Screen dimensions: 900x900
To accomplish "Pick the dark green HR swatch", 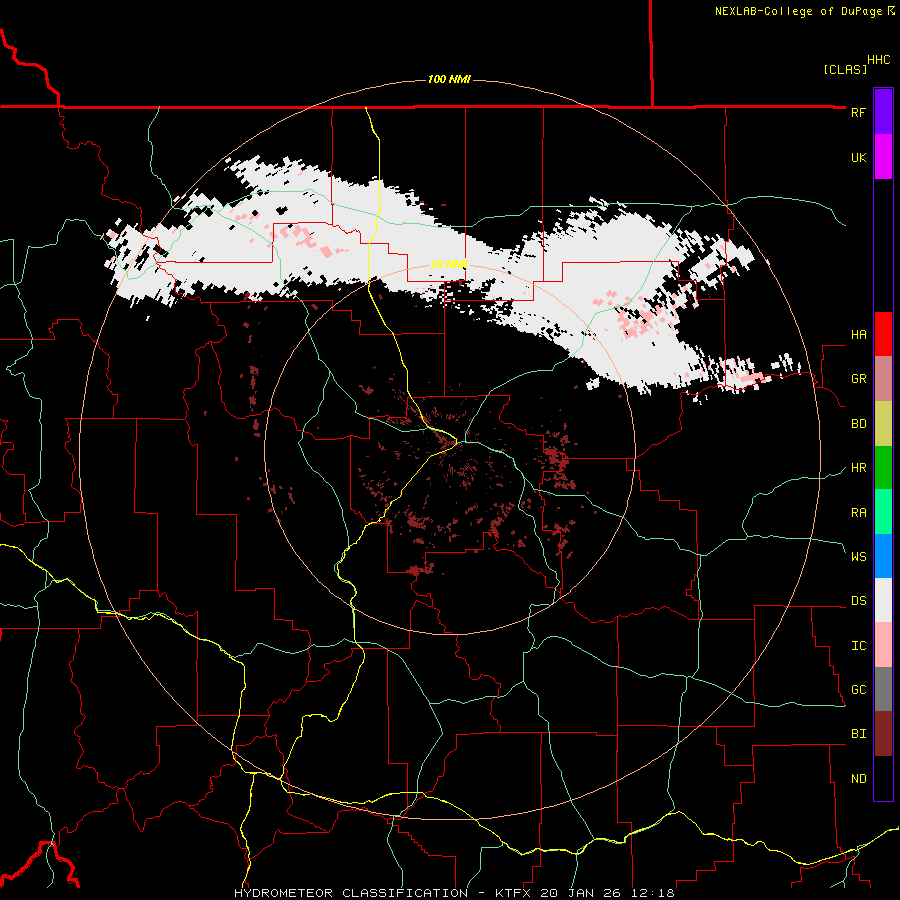I will point(883,468).
